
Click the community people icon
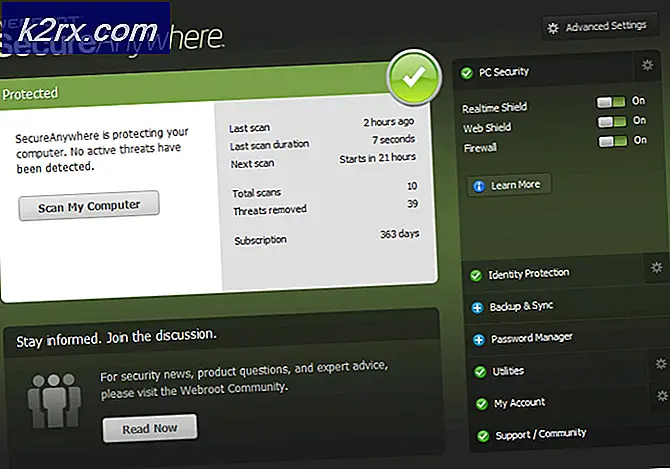coord(54,401)
